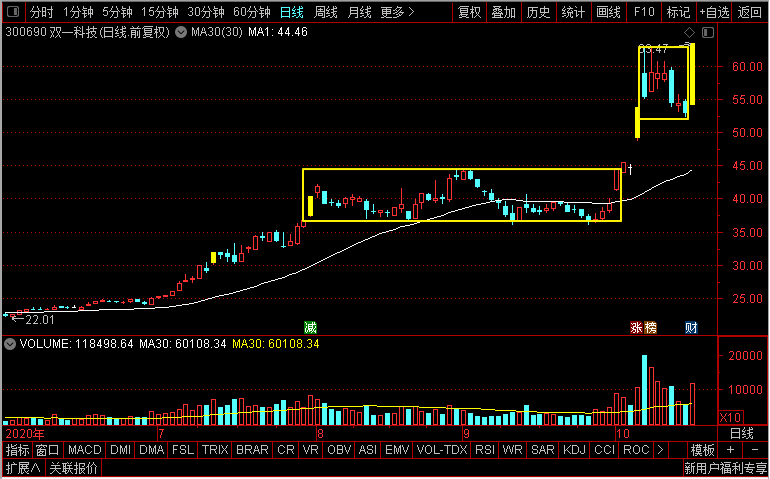Select the SAR indicator

[543, 450]
